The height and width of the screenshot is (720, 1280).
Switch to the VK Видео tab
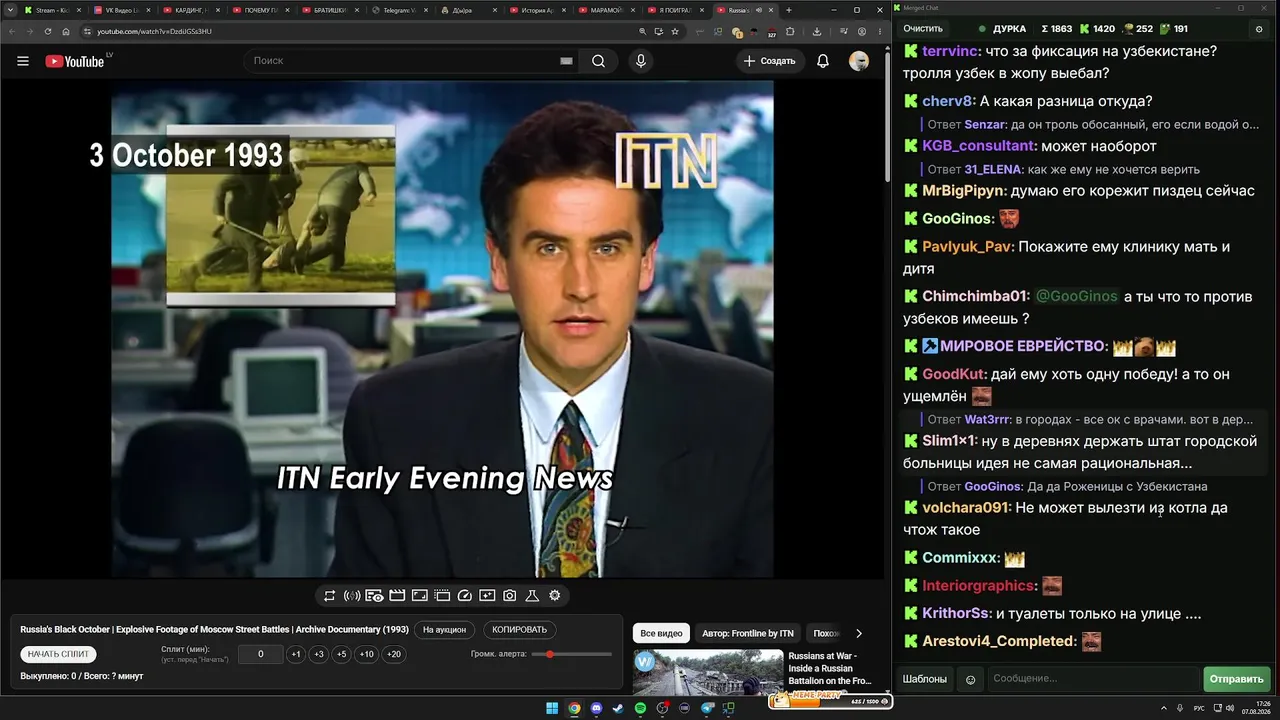coord(122,10)
